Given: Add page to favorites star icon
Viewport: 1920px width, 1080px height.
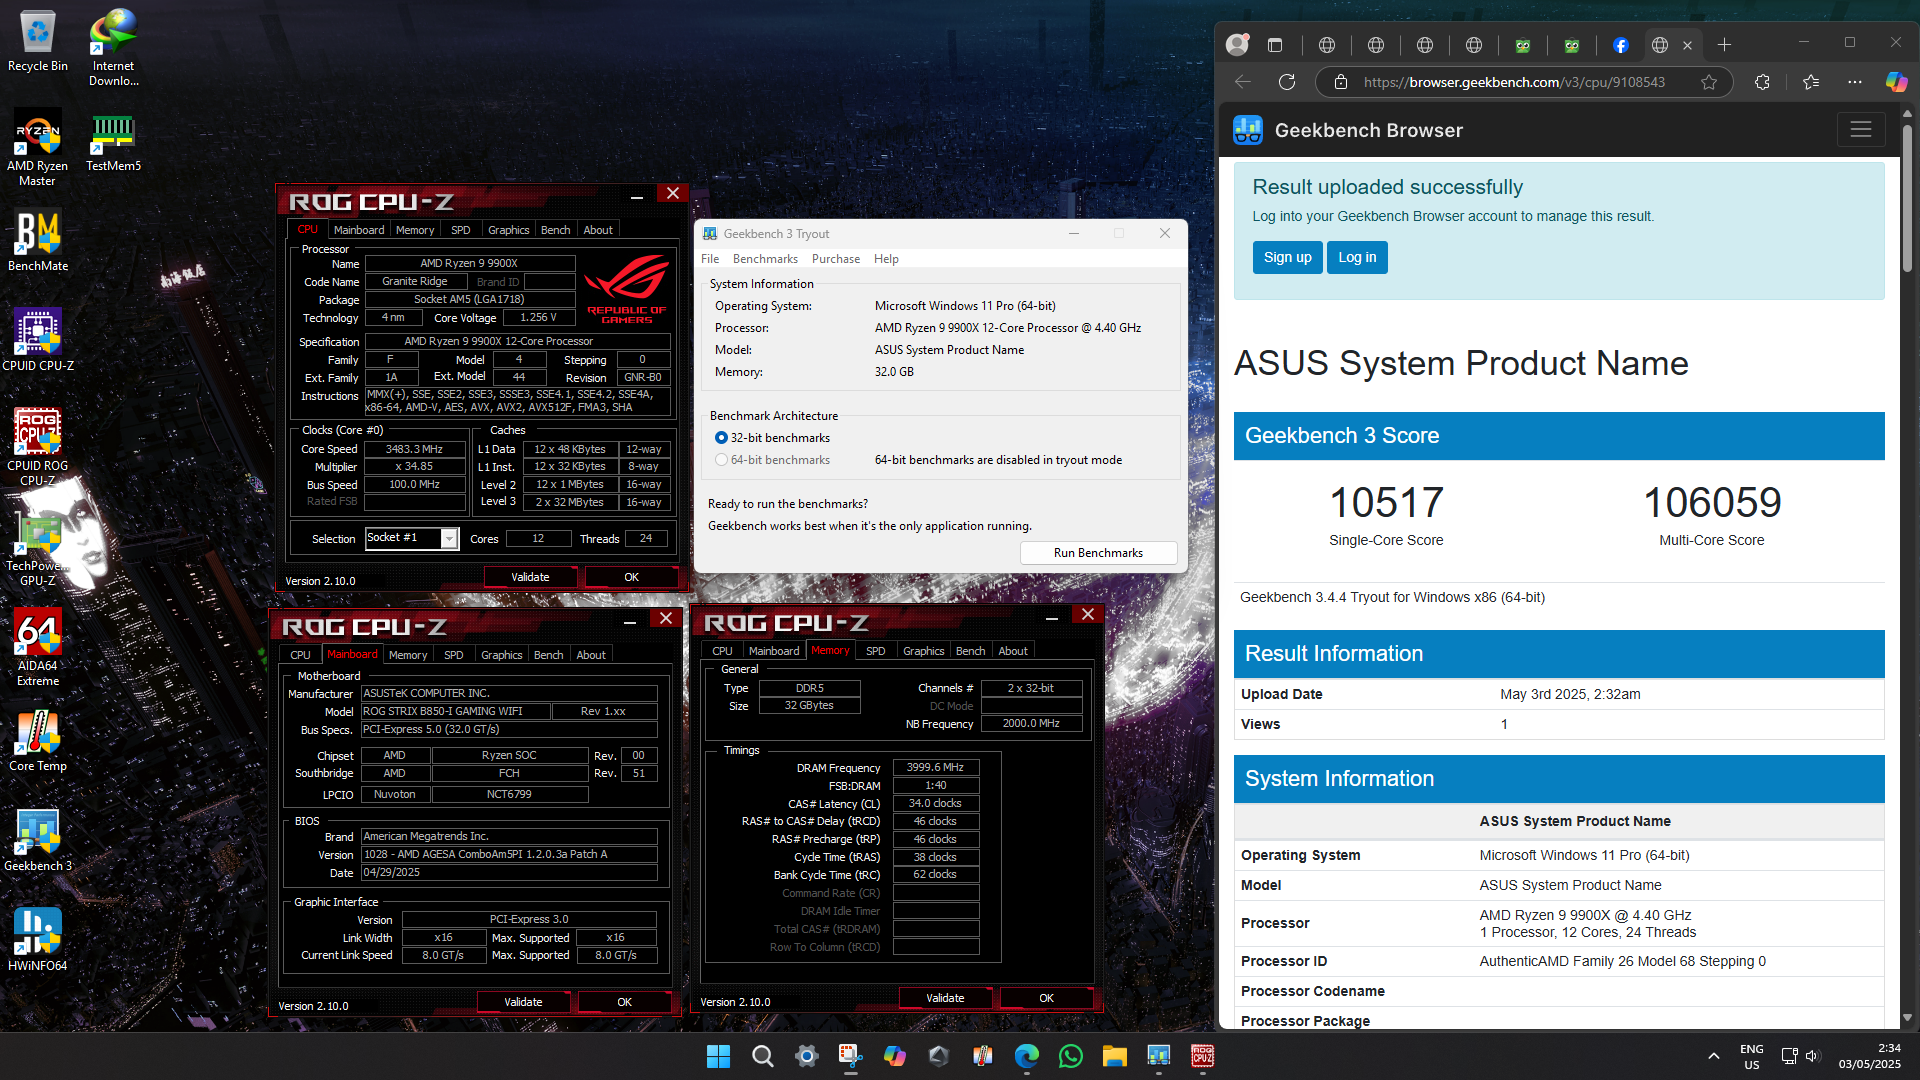Looking at the screenshot, I should (1709, 82).
